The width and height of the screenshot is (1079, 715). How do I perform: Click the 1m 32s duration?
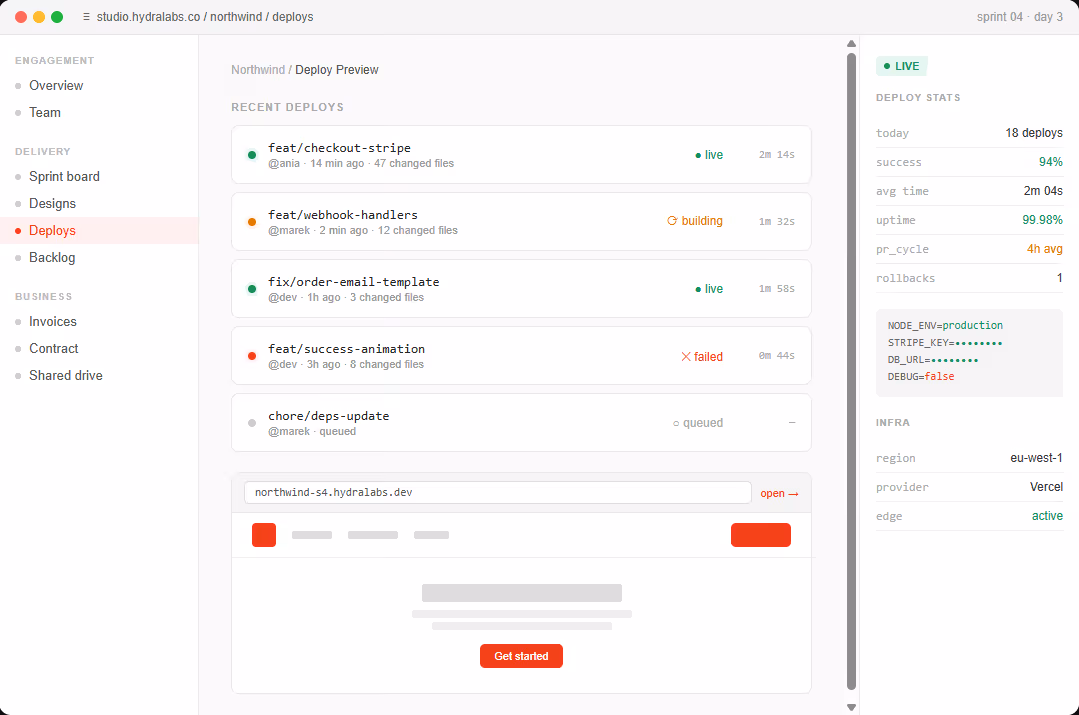777,222
